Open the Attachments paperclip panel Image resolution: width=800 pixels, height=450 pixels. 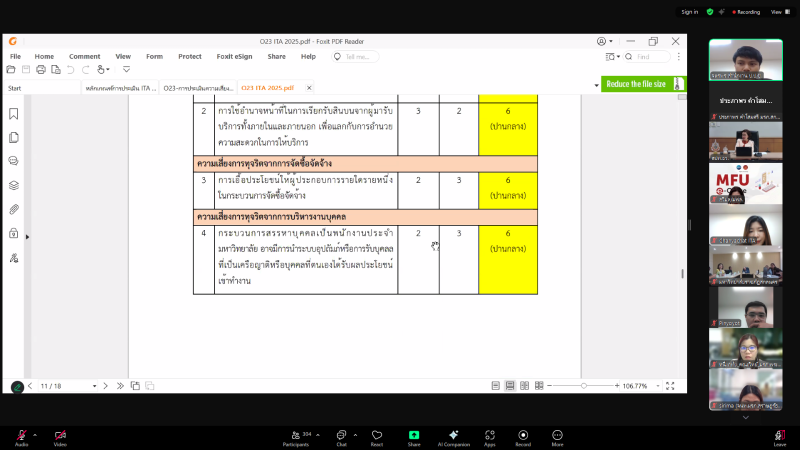point(14,209)
